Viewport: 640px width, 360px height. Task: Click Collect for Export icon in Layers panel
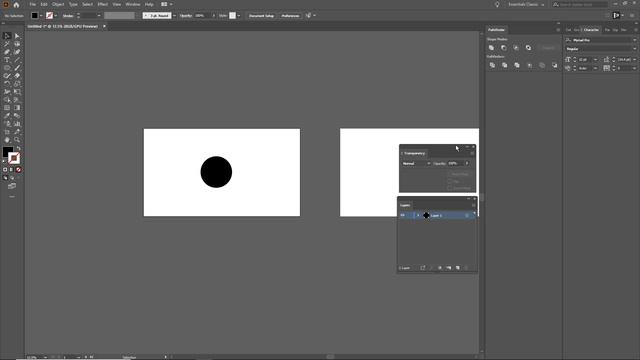point(423,268)
